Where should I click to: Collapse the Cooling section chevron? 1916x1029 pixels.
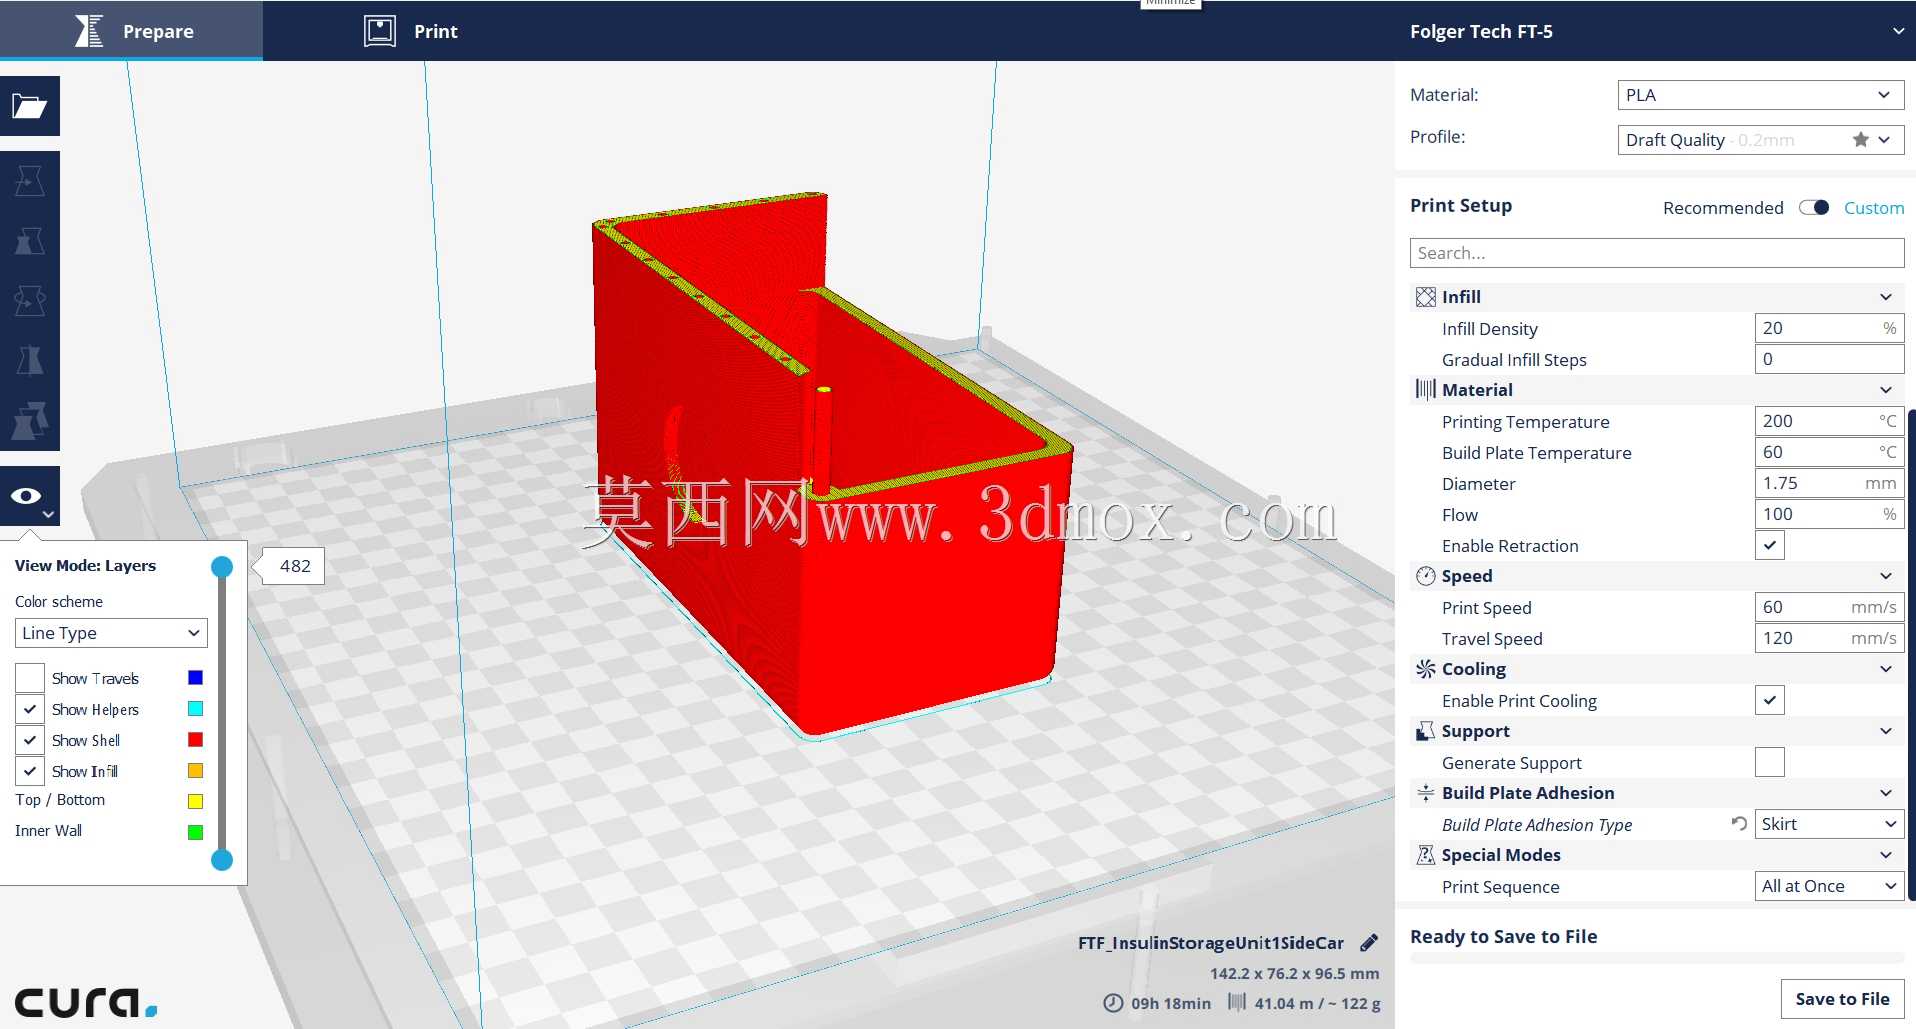click(x=1885, y=669)
